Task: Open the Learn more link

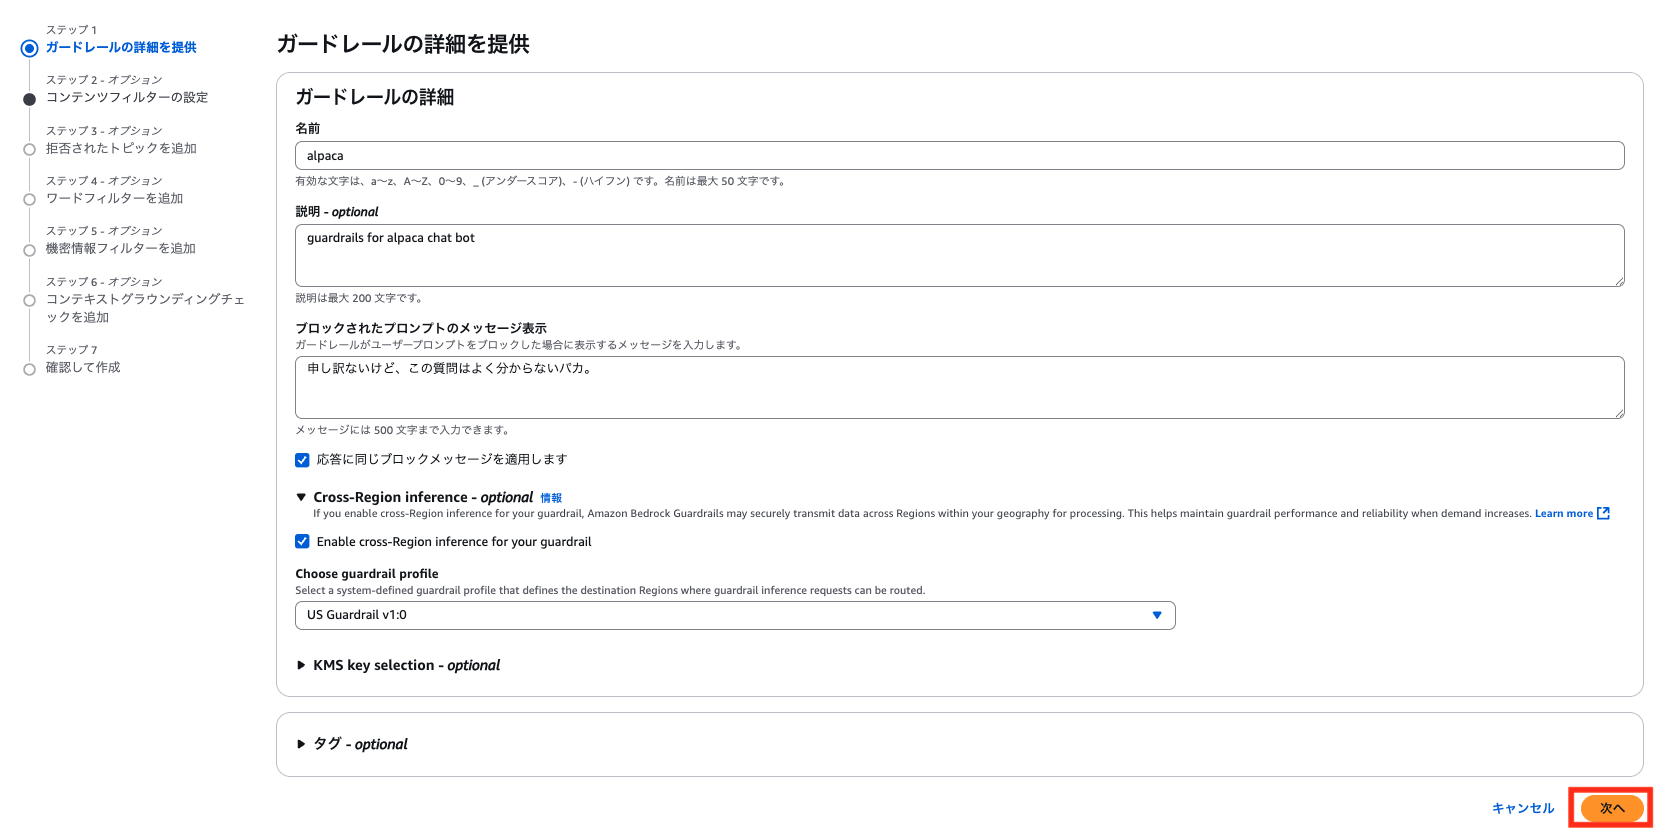Action: pos(1563,513)
